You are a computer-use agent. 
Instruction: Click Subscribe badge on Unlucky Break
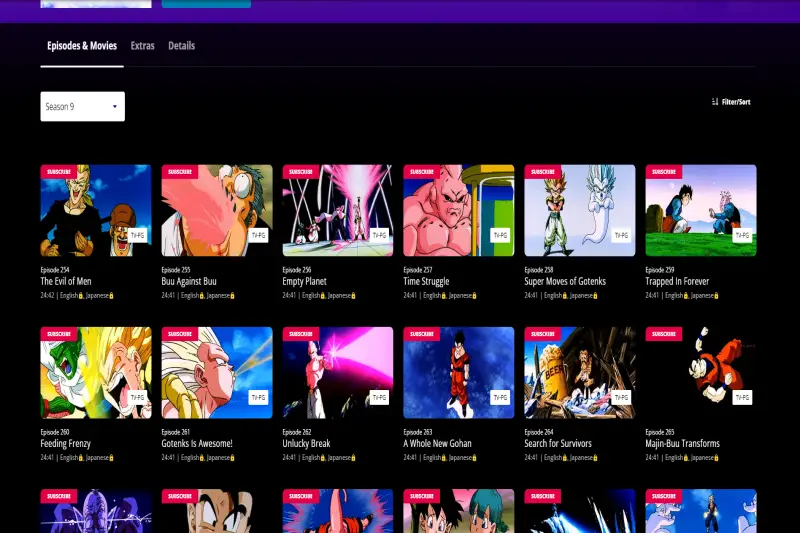tap(301, 334)
